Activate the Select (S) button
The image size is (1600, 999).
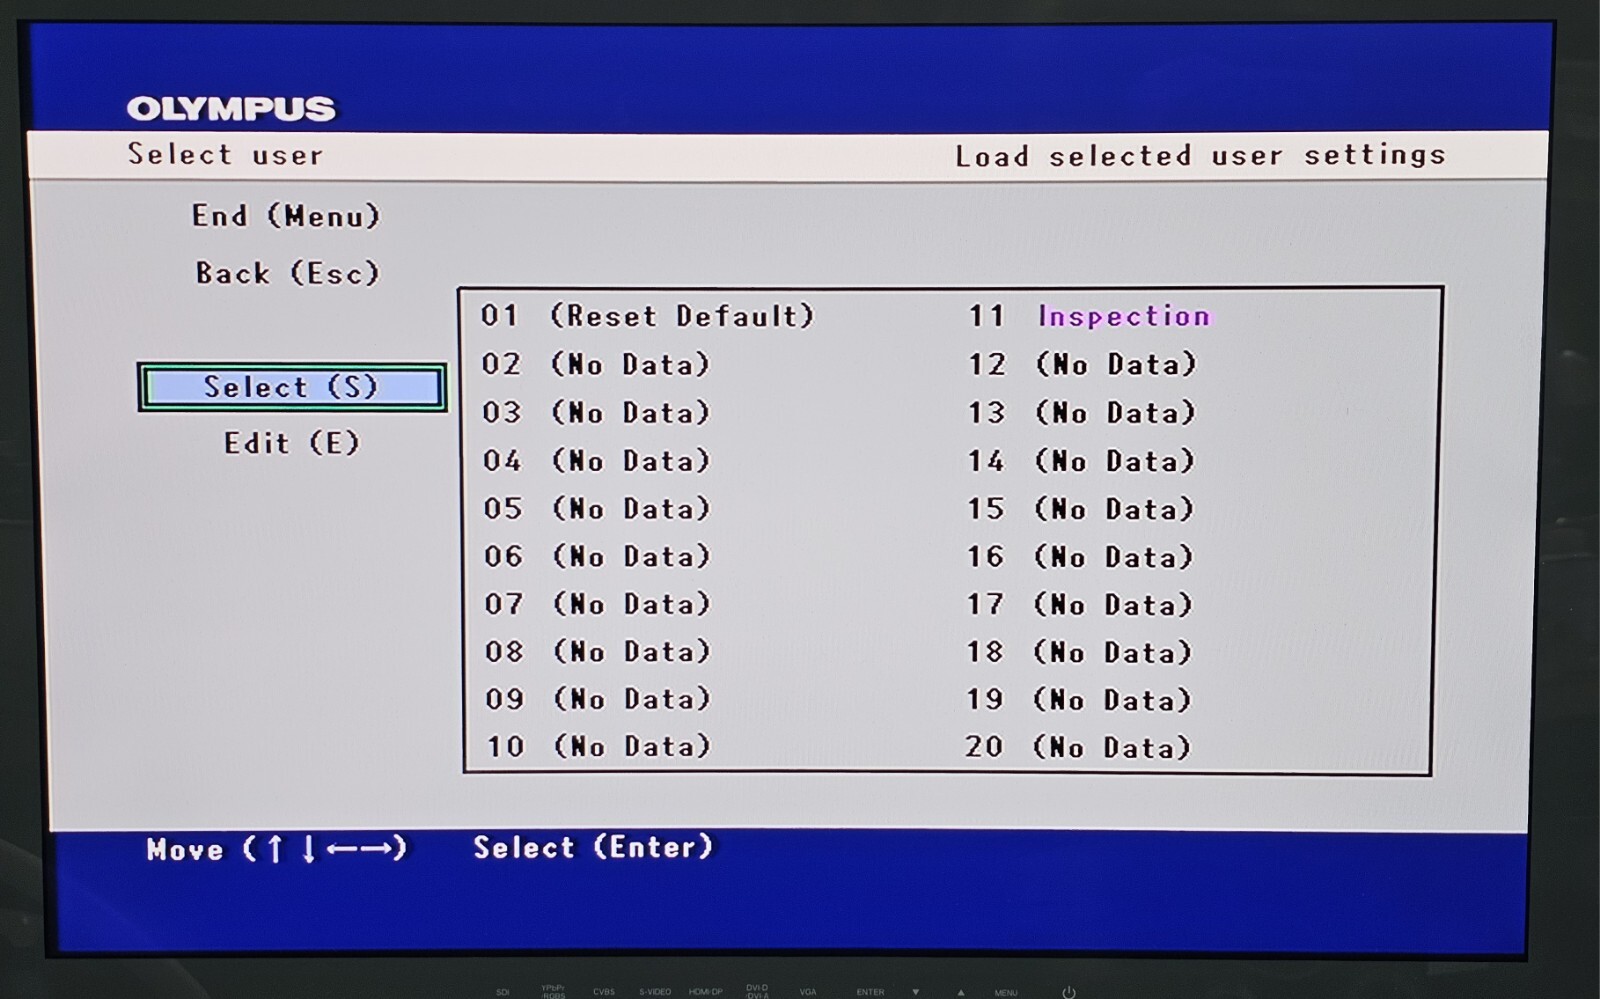point(292,387)
